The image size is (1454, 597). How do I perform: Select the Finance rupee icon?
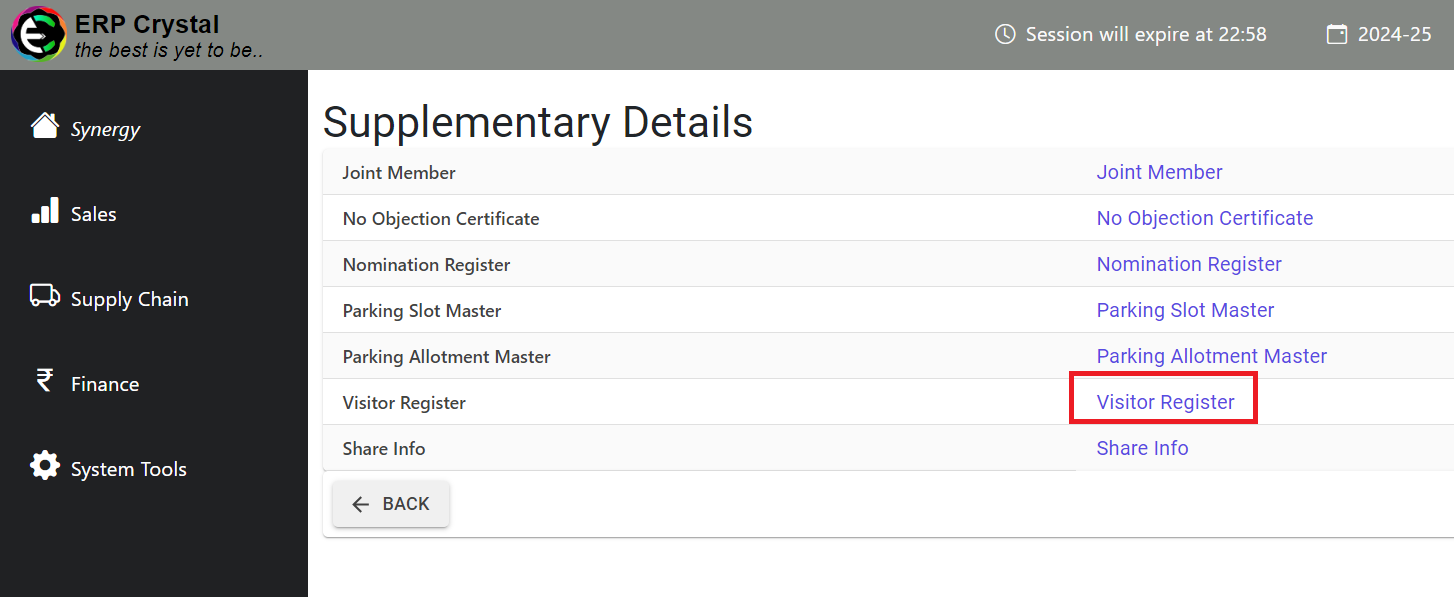coord(44,381)
